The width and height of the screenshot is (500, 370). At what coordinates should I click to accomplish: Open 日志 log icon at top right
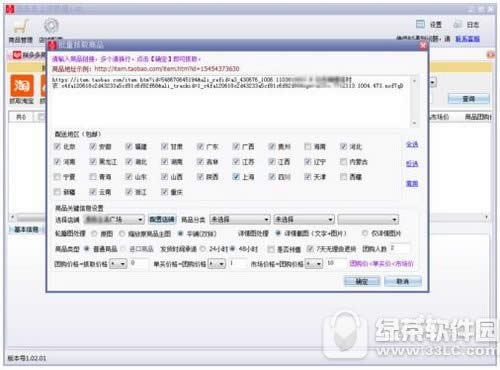(x=458, y=24)
